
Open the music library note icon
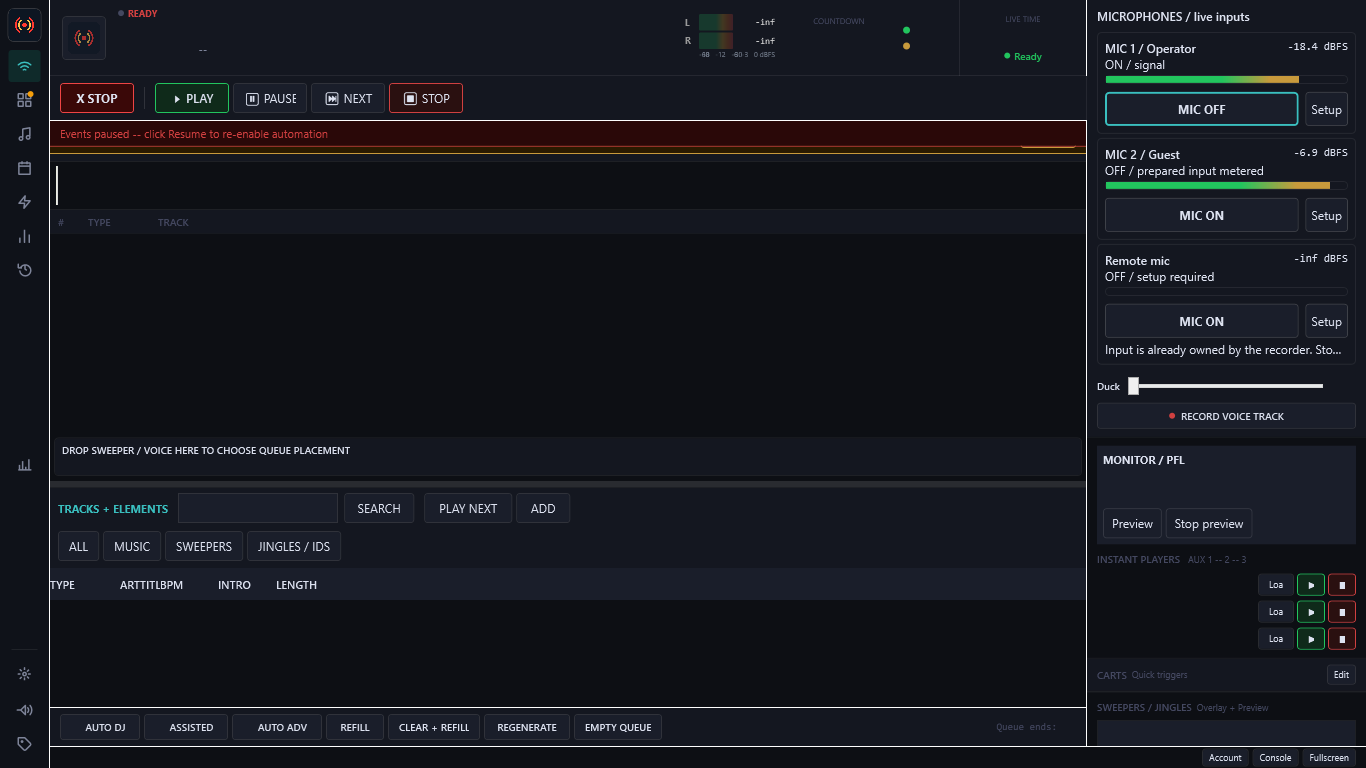tap(24, 134)
